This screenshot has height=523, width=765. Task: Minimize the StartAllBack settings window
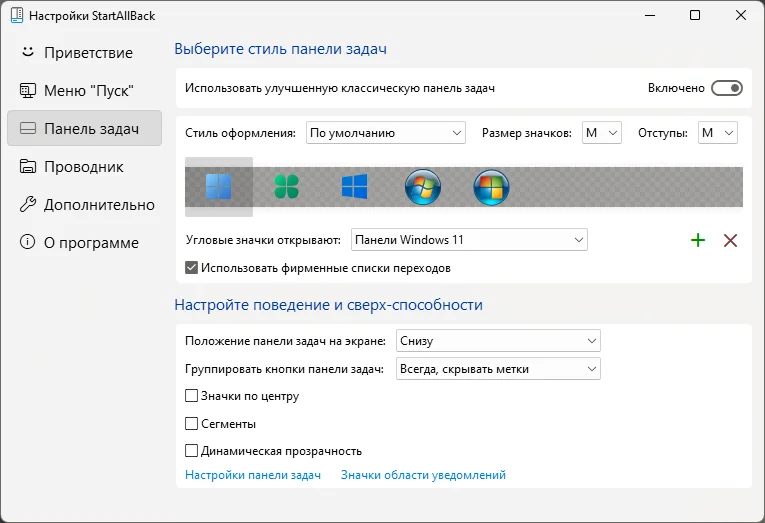[x=650, y=15]
